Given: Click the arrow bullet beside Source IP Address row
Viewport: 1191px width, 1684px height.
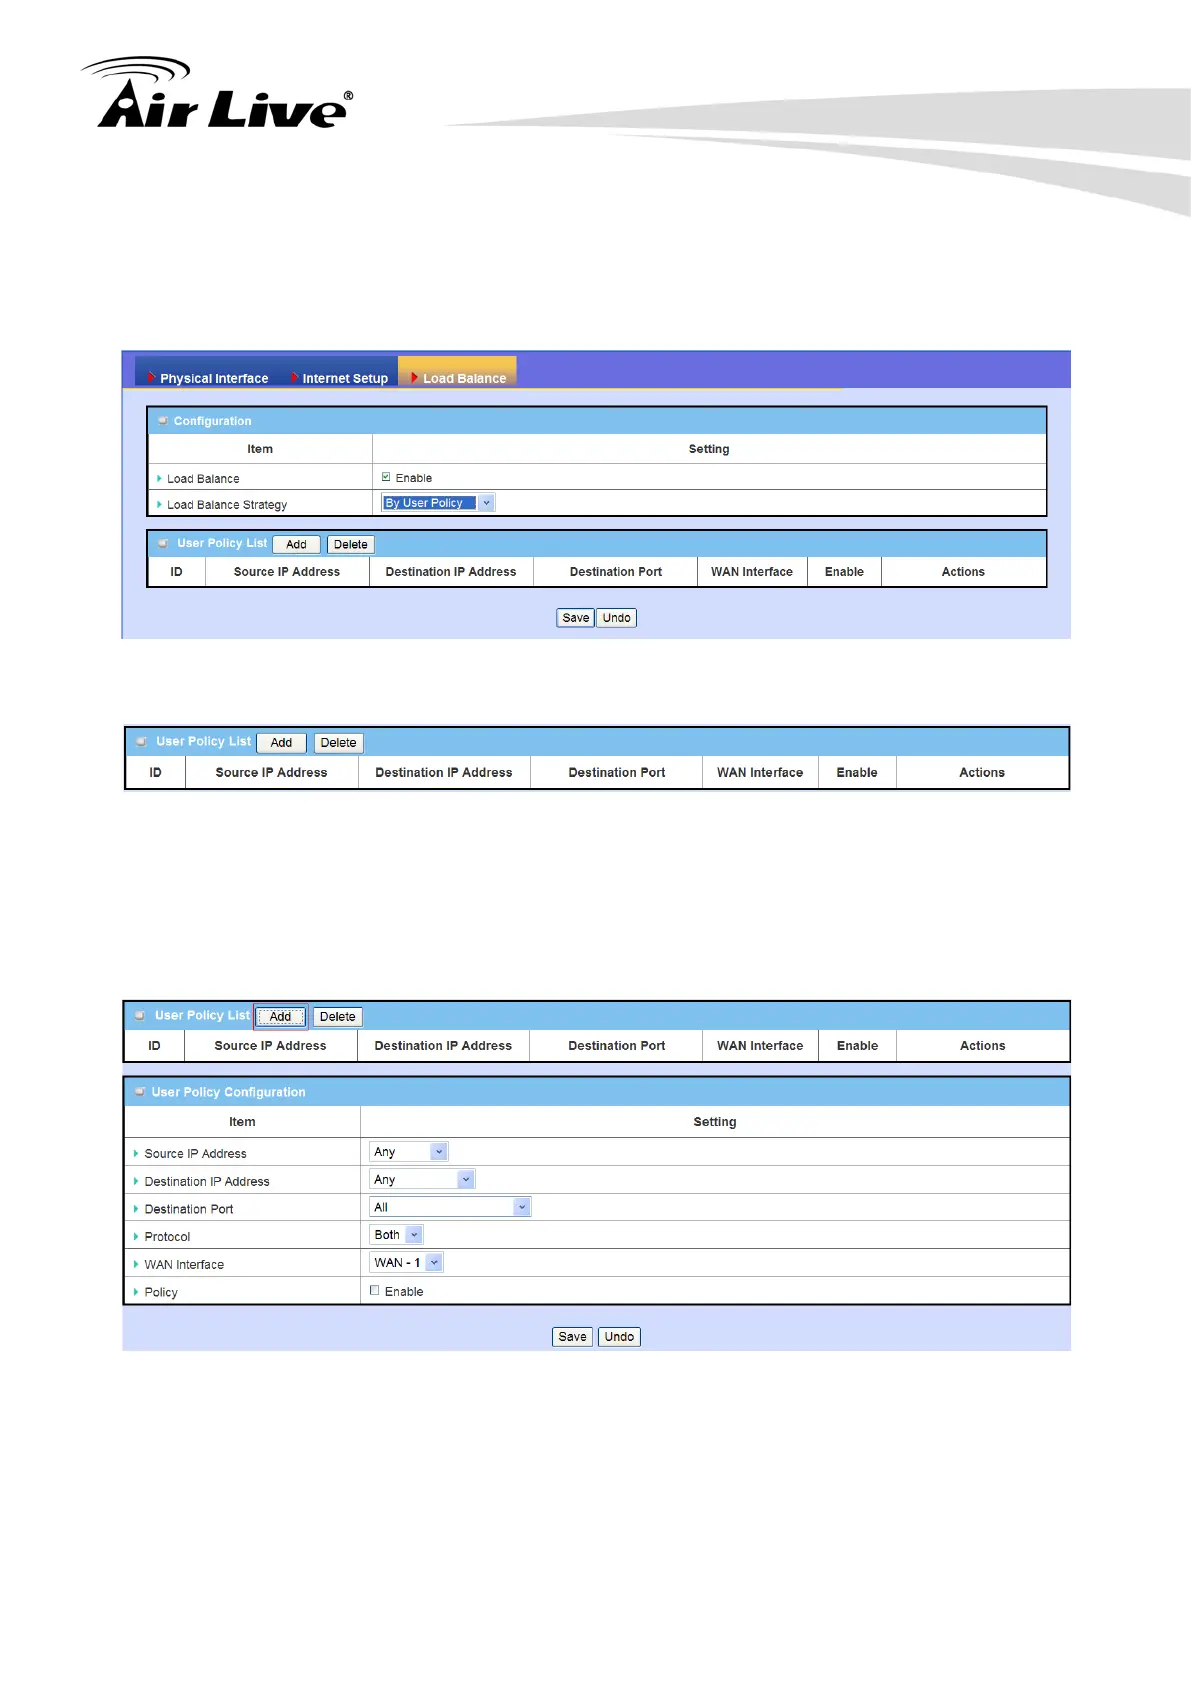Looking at the screenshot, I should [136, 1153].
